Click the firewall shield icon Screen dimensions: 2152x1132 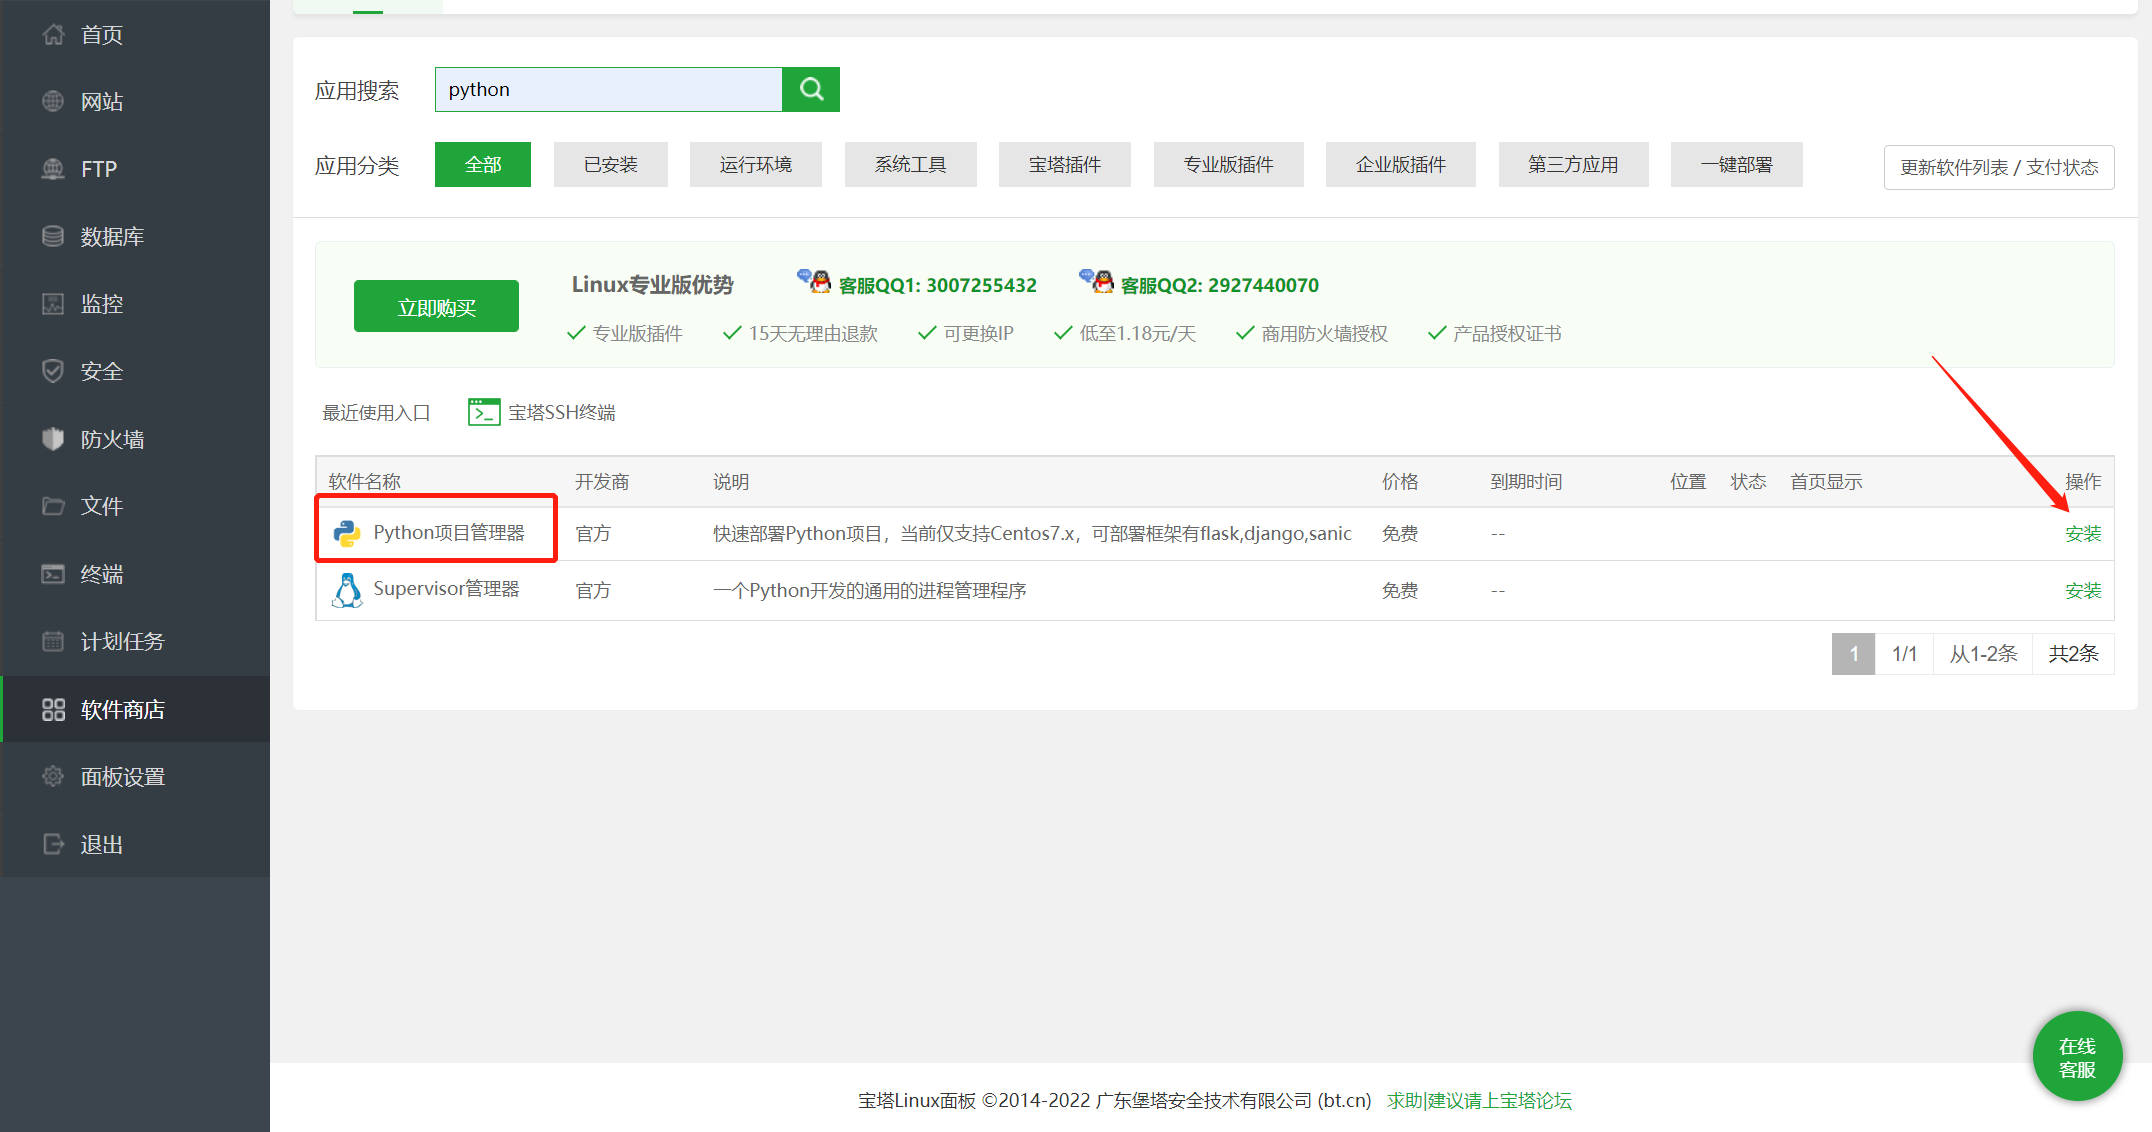(53, 439)
